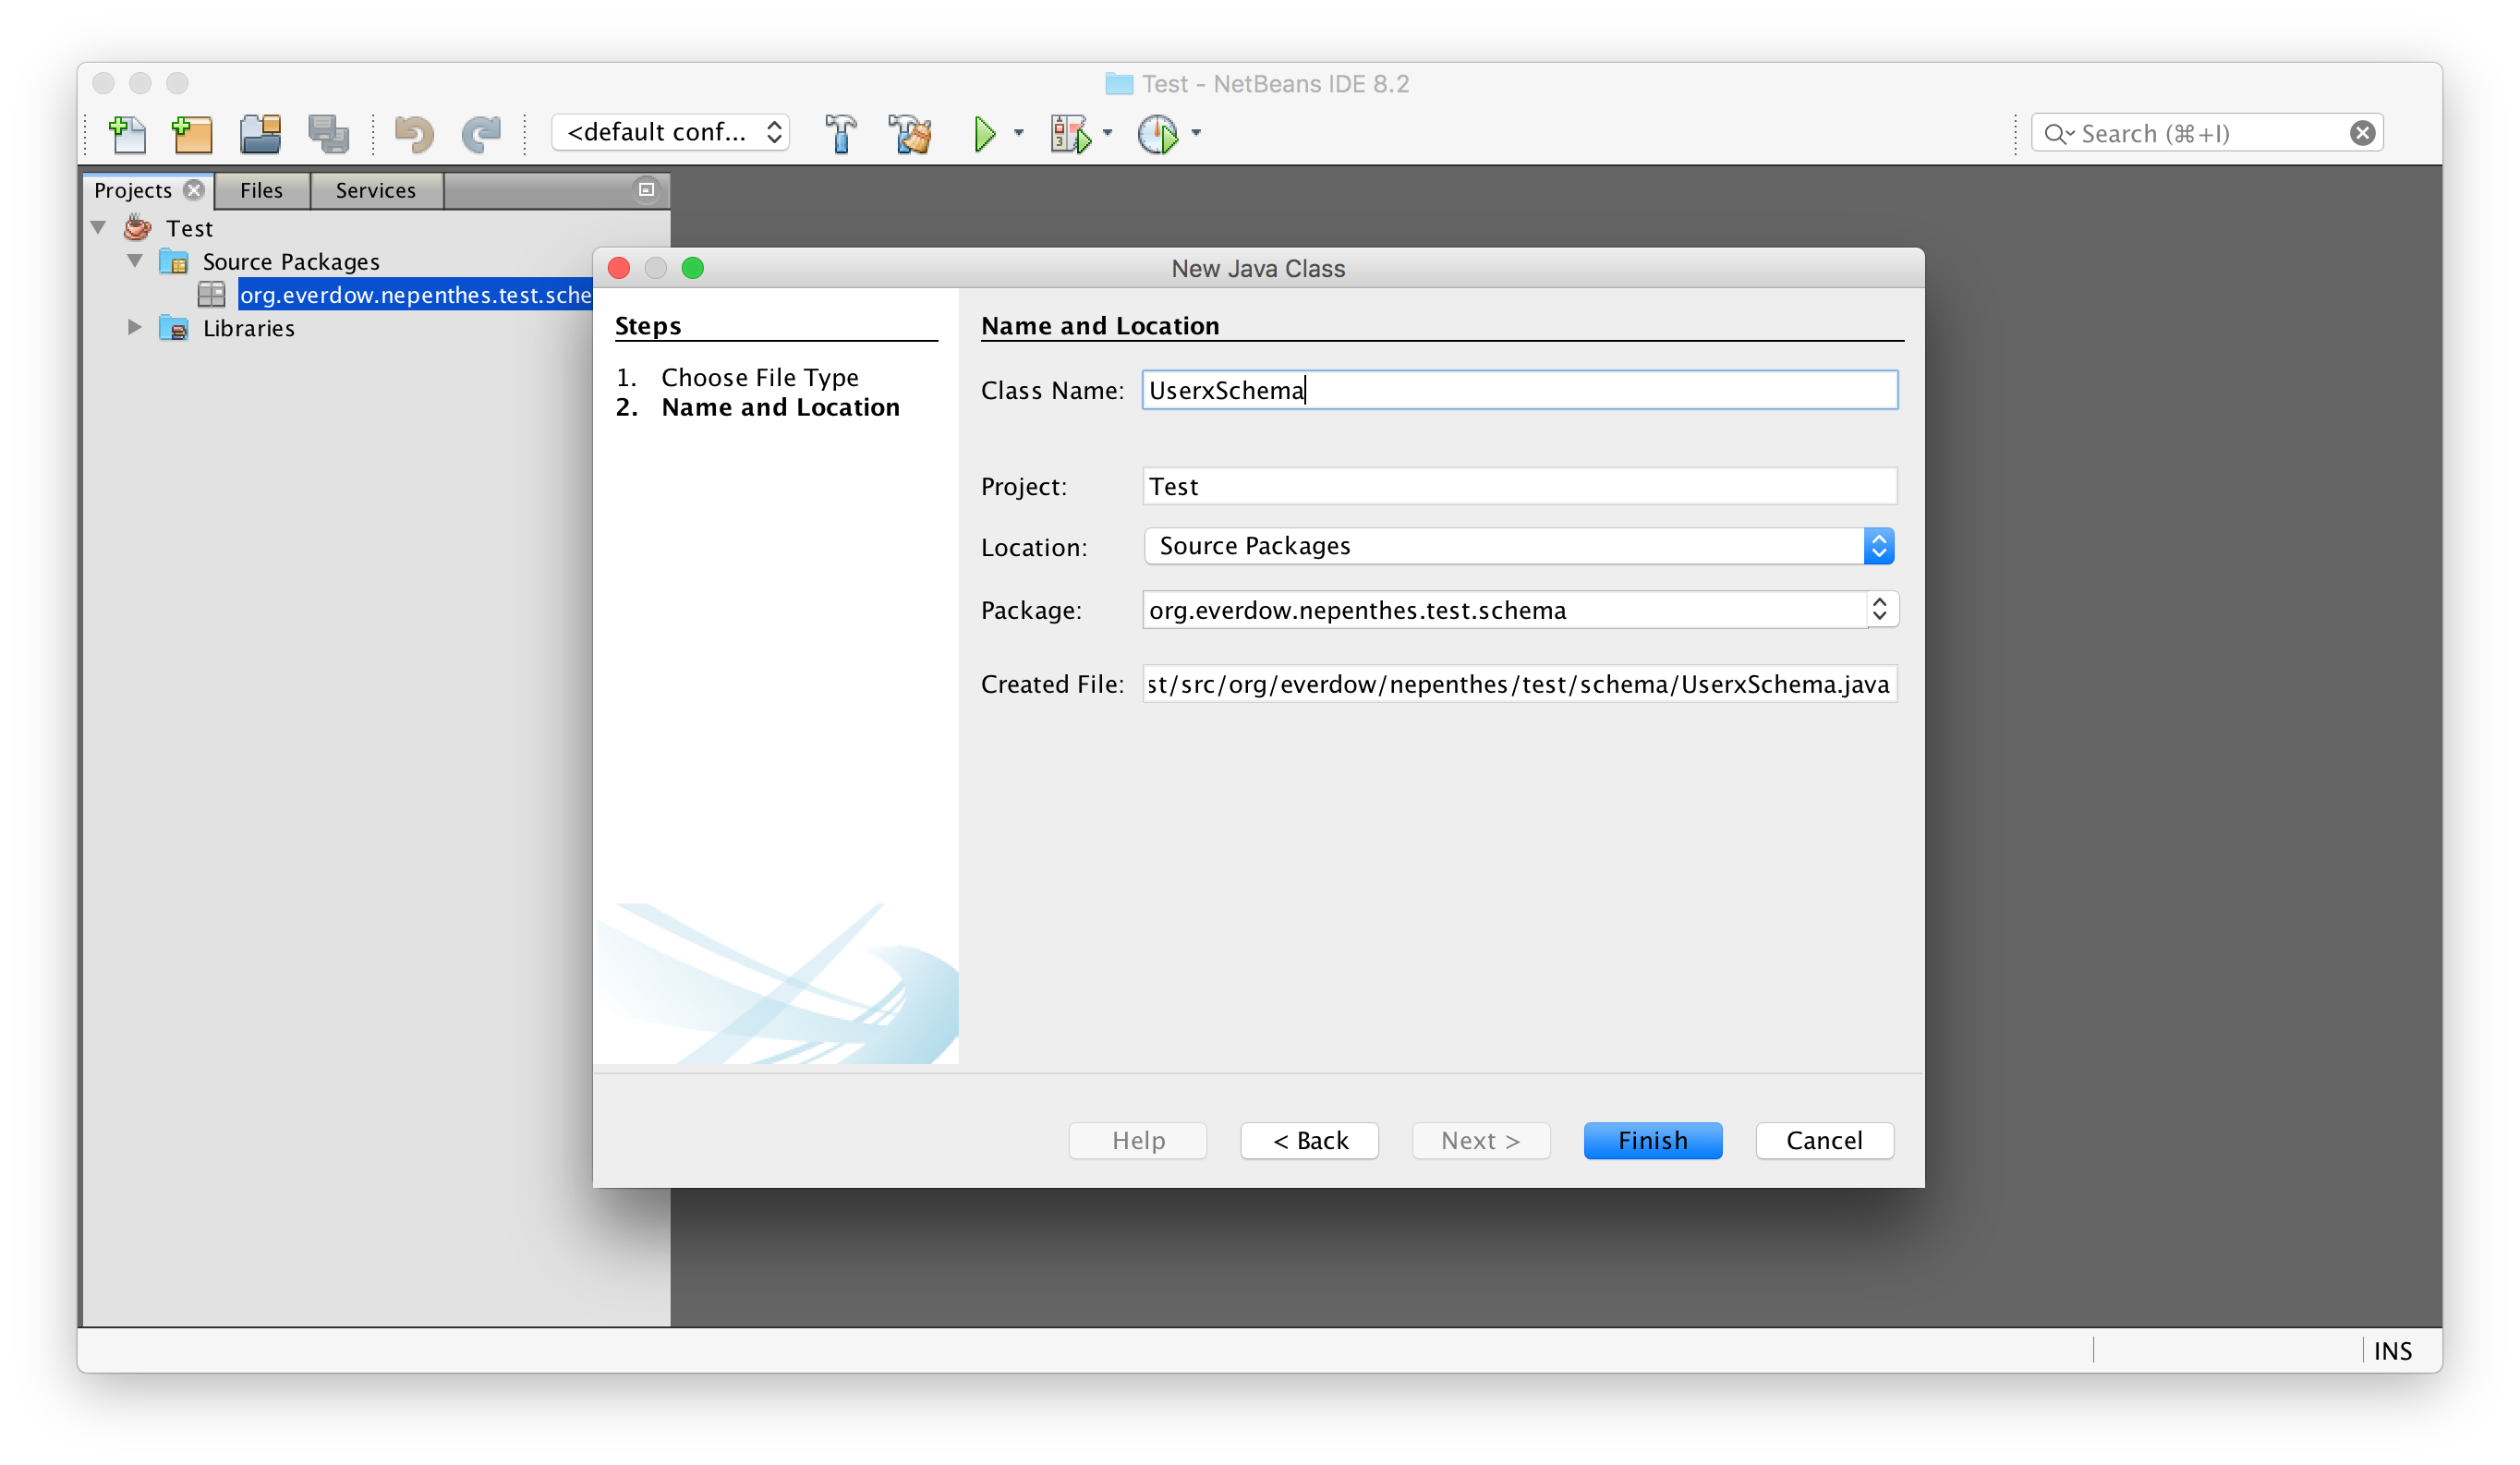This screenshot has height=1465, width=2520.
Task: Click the Project field showing Test
Action: (x=1520, y=486)
